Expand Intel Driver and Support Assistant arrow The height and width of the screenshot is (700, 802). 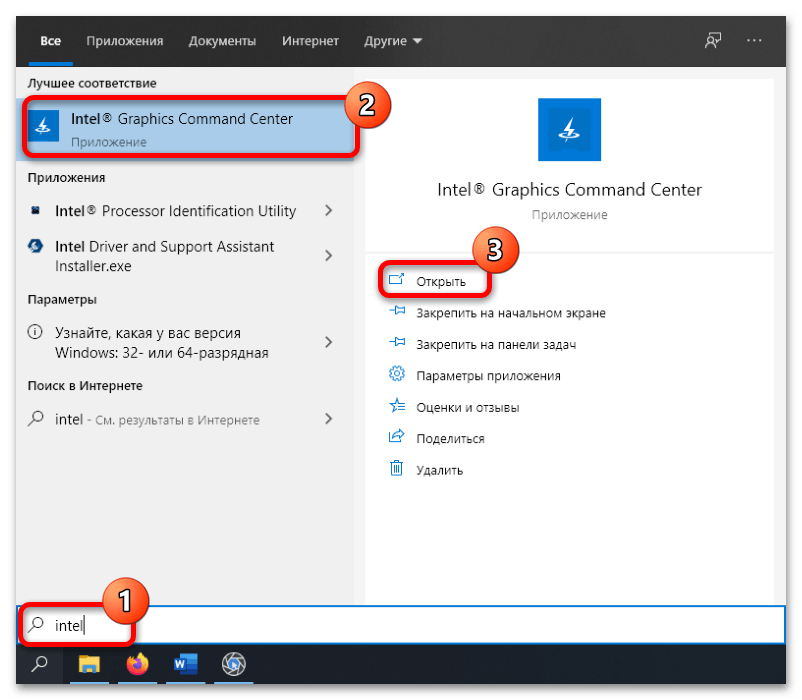tap(329, 256)
